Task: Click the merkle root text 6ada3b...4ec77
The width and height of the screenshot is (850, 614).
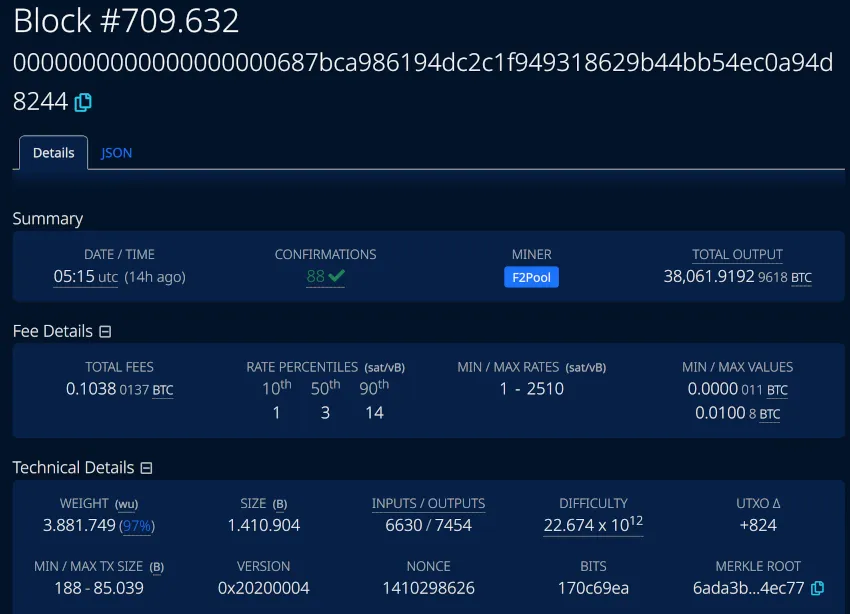Action: point(748,588)
